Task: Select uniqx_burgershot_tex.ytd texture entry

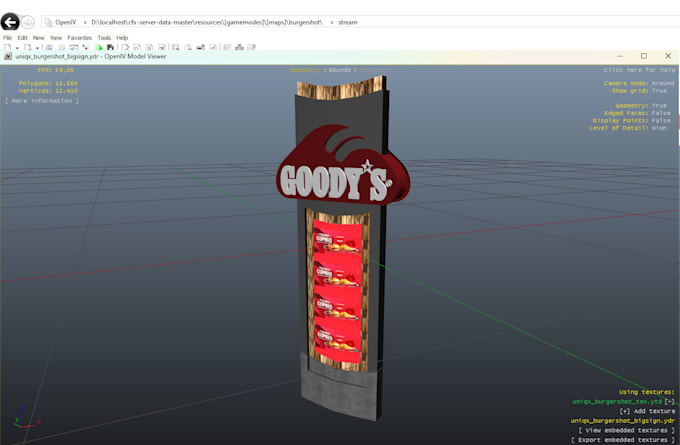Action: (617, 402)
